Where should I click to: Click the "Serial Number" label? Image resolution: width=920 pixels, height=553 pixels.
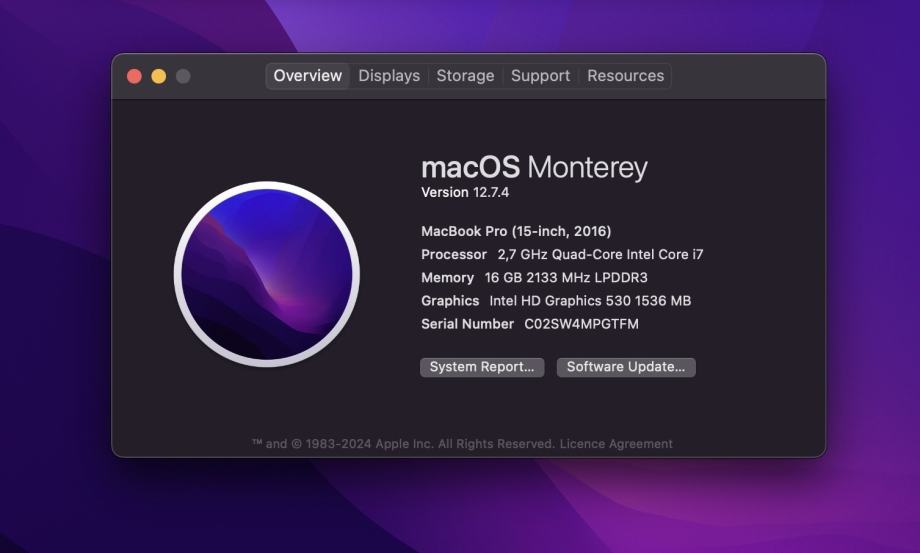(468, 324)
